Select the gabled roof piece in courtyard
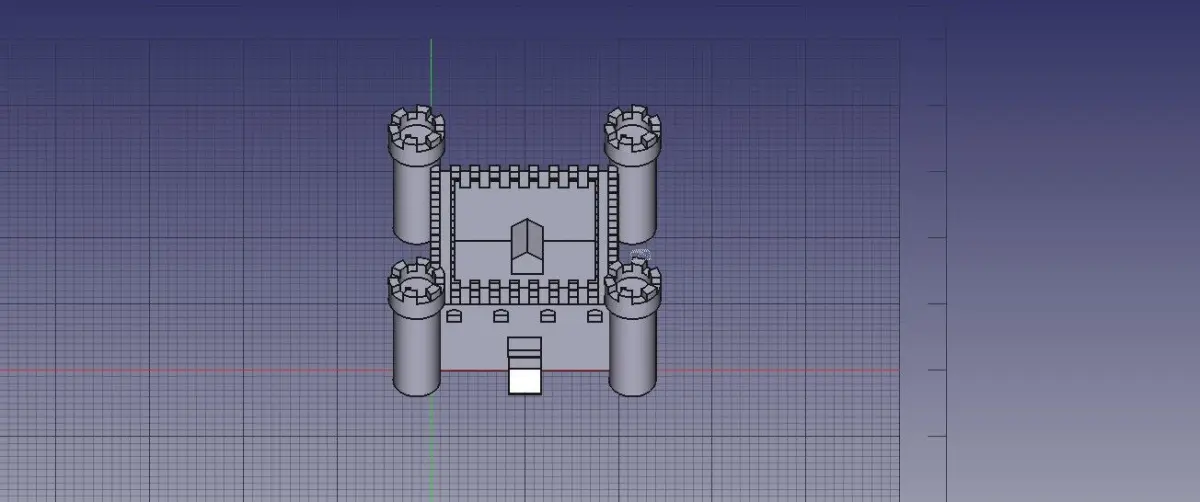Viewport: 1200px width, 502px height. click(525, 245)
